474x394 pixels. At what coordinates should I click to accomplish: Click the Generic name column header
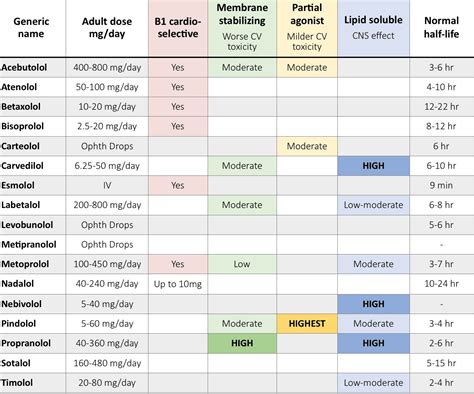click(x=33, y=28)
